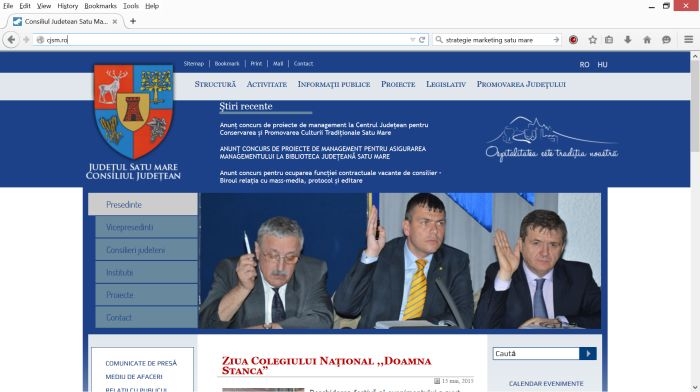
Task: Open Promovarea Județului navigation item
Action: pos(521,84)
